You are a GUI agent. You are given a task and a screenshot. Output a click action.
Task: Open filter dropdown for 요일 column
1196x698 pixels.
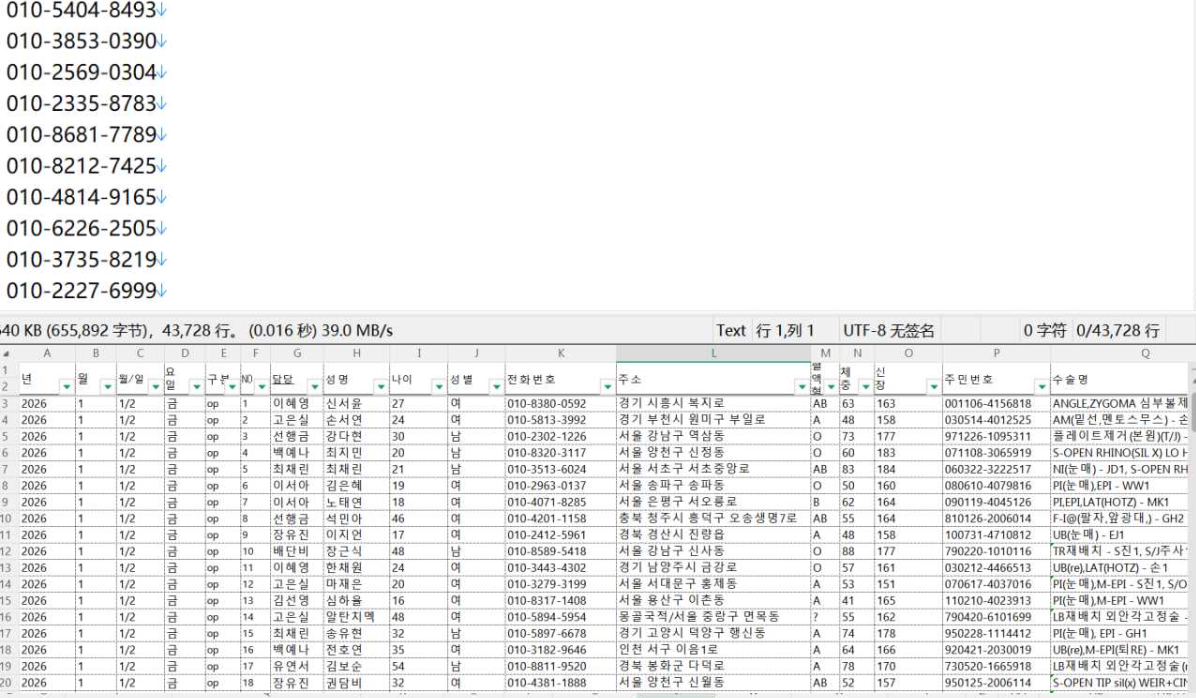(196, 387)
